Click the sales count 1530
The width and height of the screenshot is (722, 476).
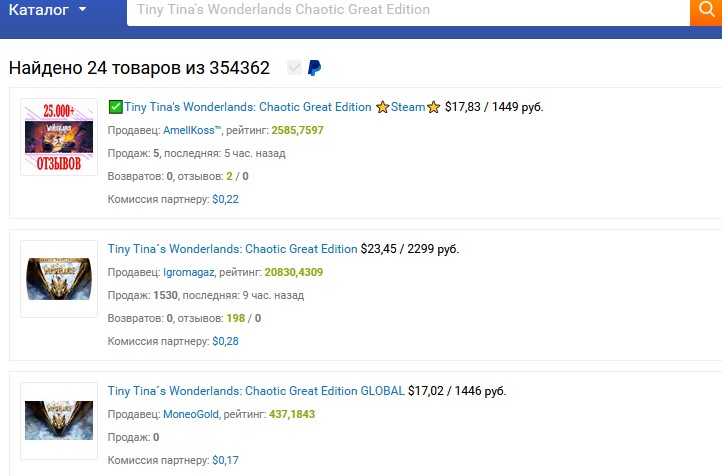[x=165, y=295]
